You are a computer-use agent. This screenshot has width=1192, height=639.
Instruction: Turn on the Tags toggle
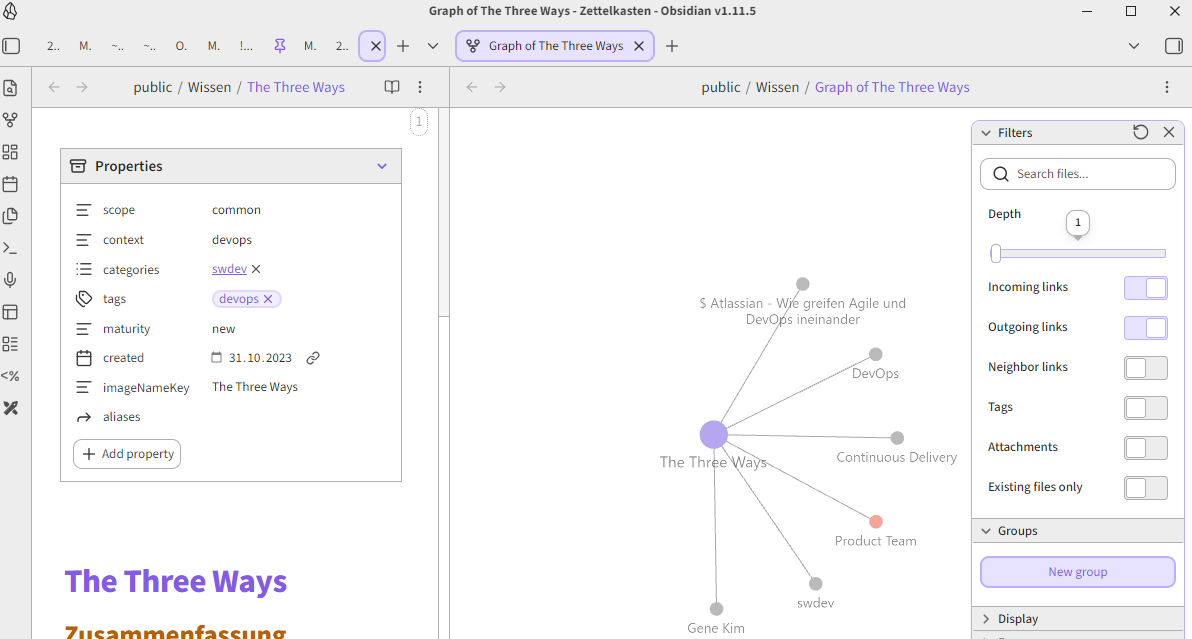[x=1146, y=408]
